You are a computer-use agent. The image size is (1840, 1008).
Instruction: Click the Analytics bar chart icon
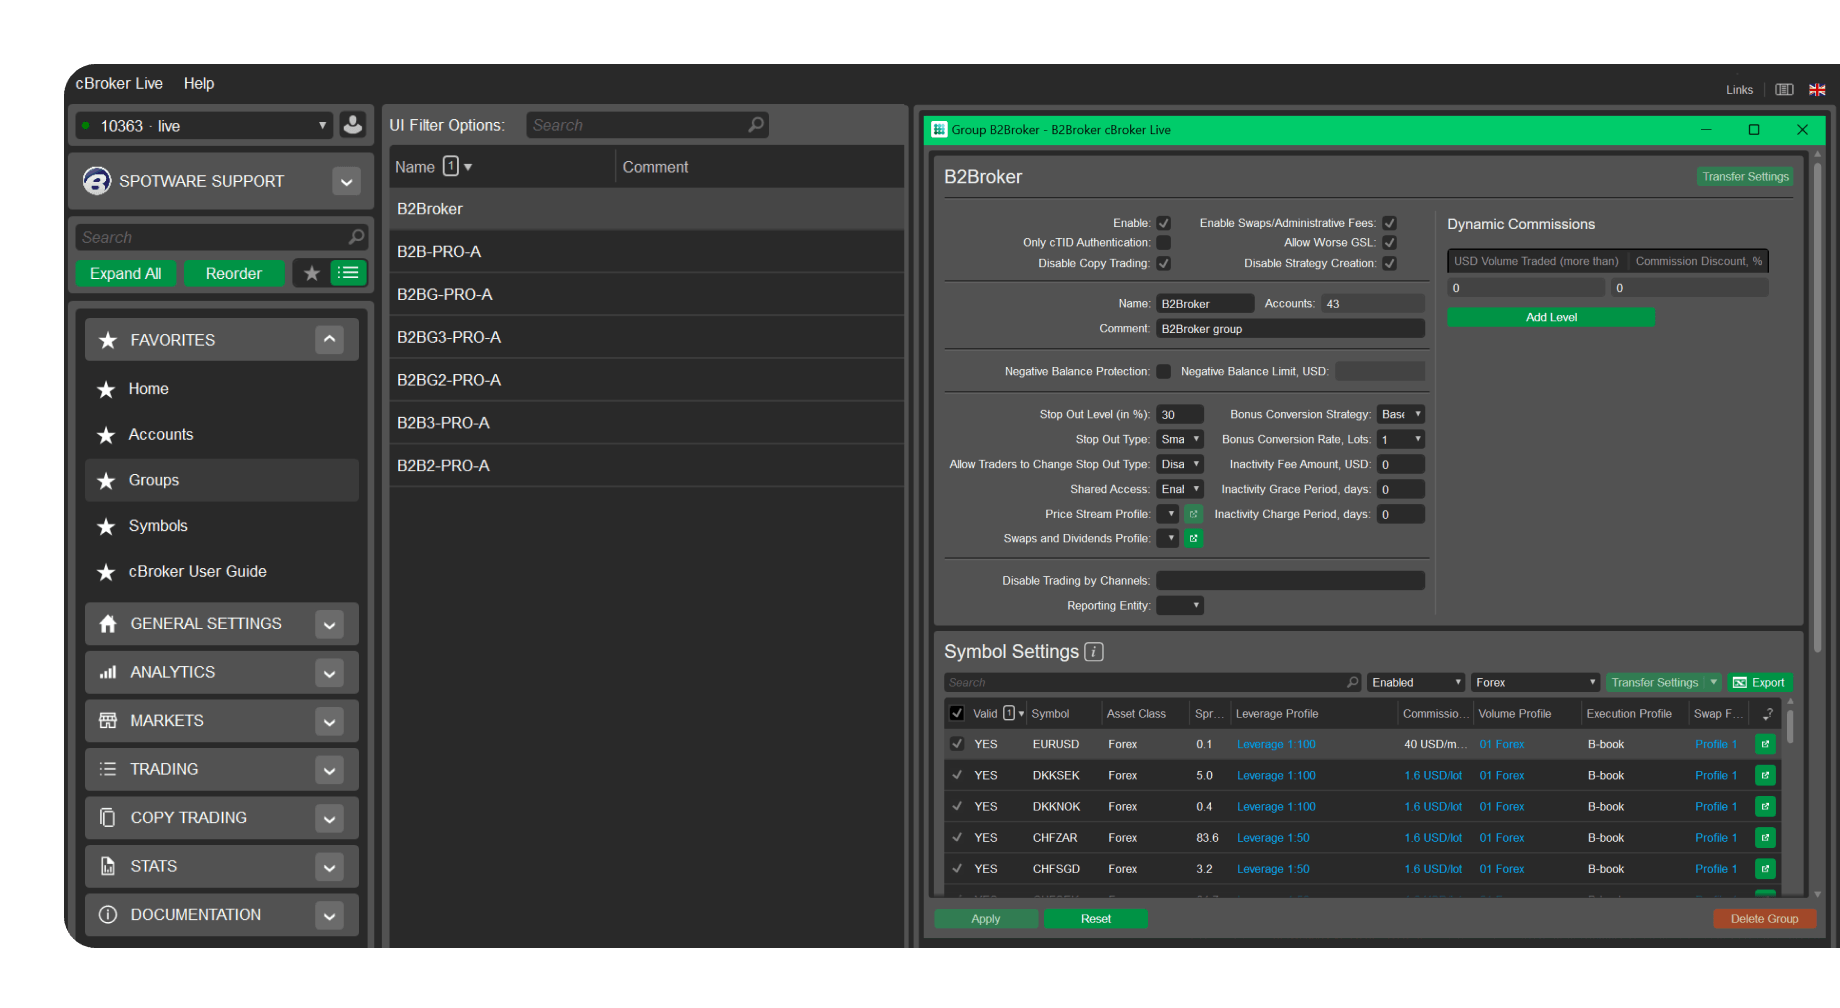tap(108, 672)
